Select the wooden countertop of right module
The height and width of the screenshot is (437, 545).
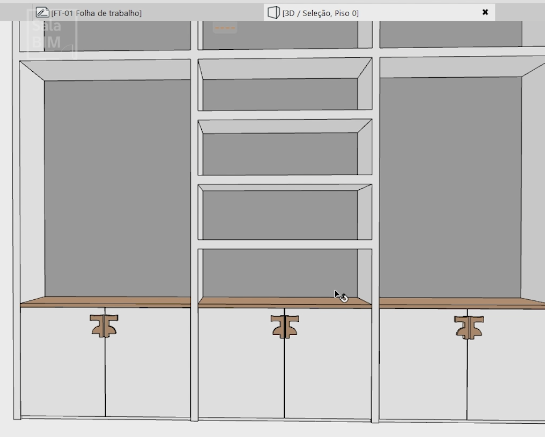click(462, 303)
